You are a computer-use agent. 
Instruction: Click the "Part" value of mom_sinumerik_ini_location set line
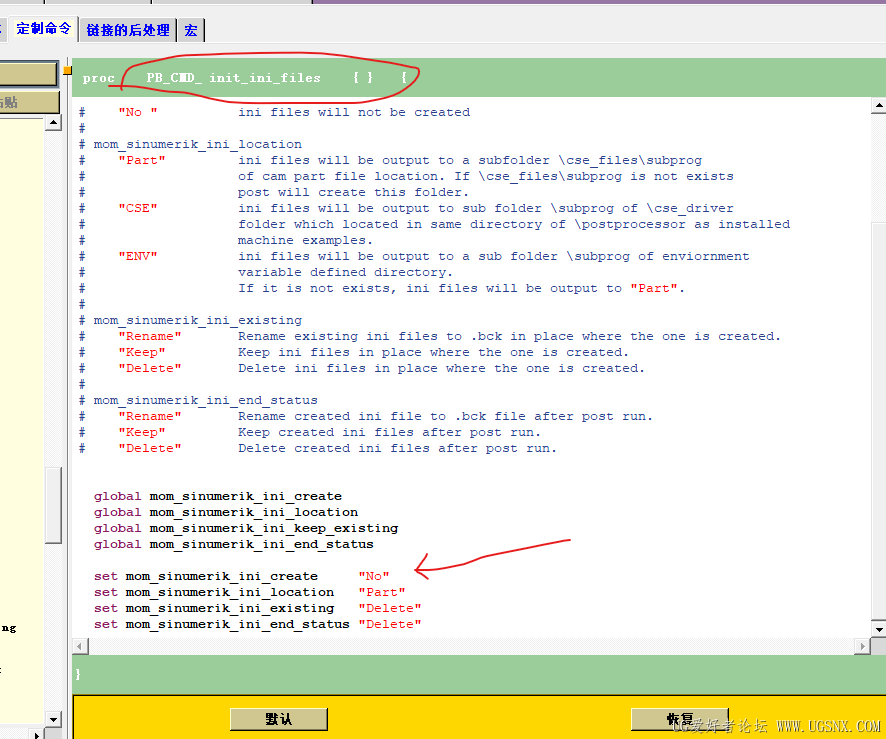click(x=381, y=592)
